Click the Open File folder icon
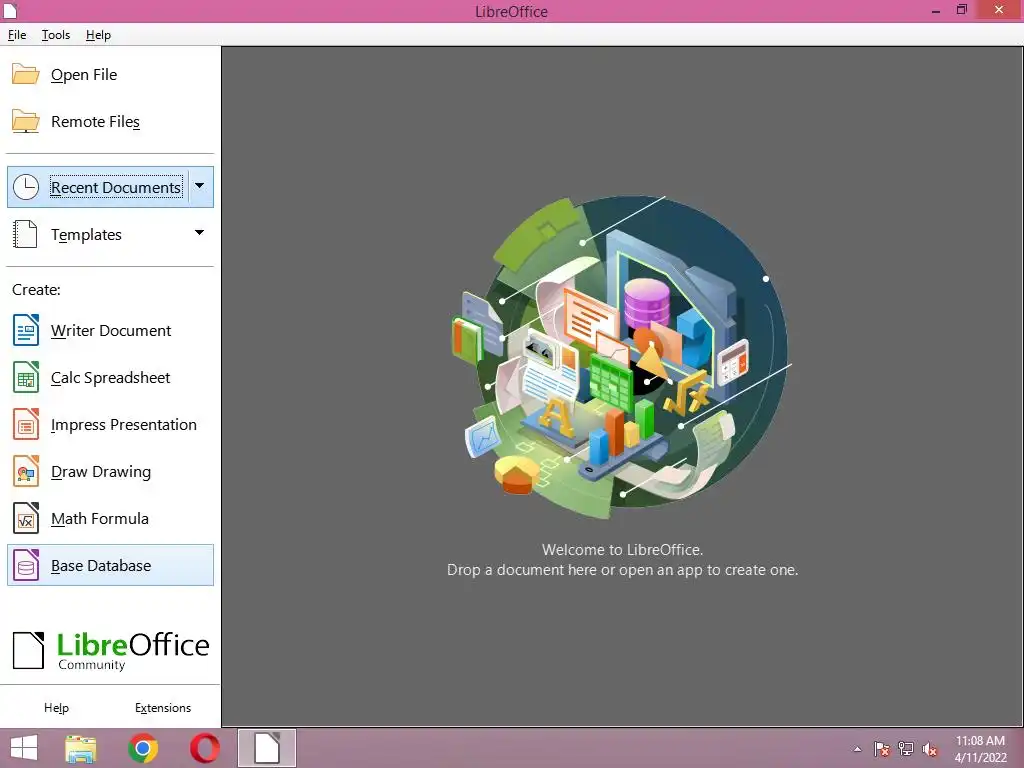Image resolution: width=1024 pixels, height=768 pixels. [25, 74]
